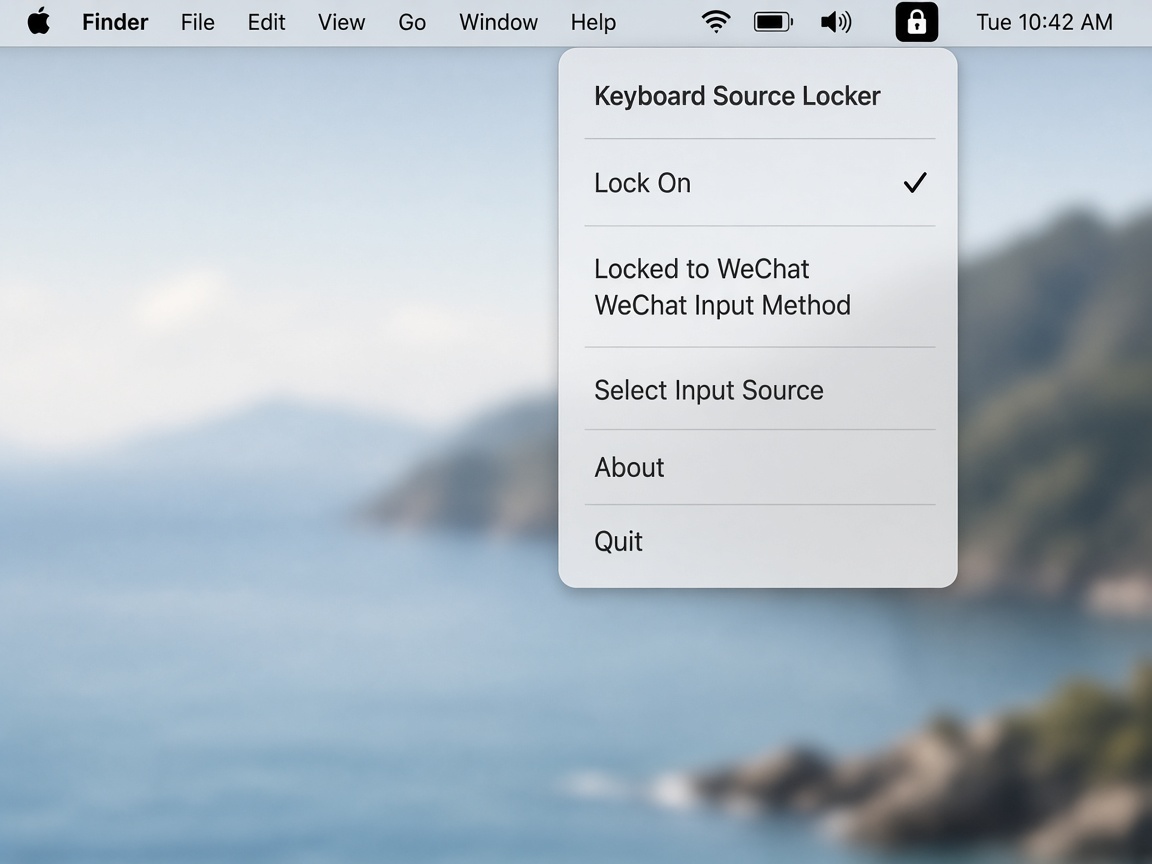
Task: Click the Tue 10:42 AM clock
Action: [1044, 22]
